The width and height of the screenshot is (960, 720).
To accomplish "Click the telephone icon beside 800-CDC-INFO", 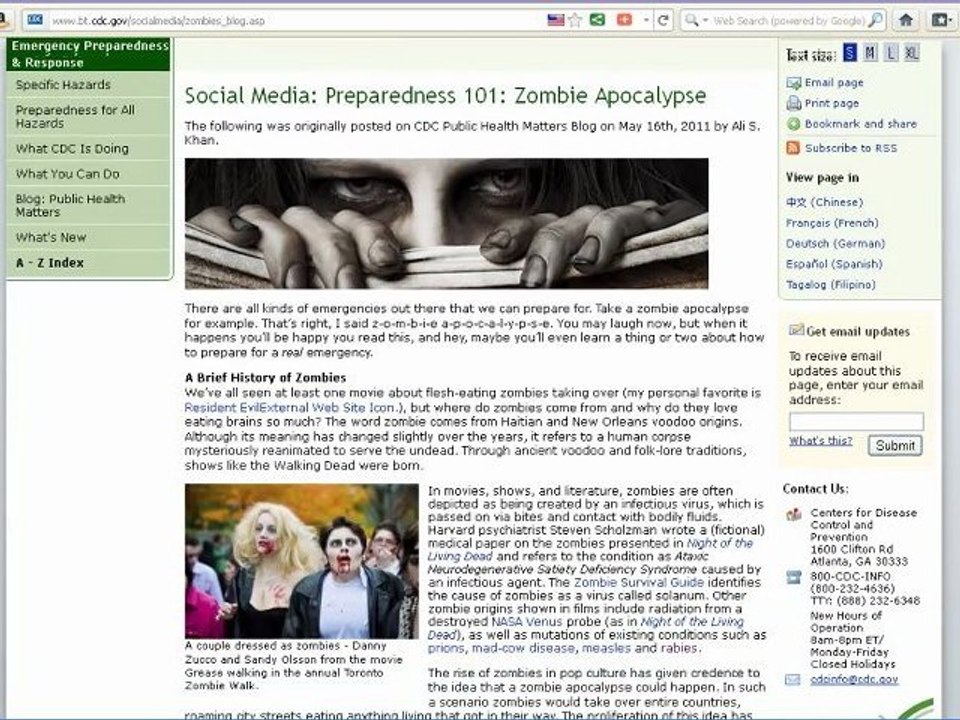I will 794,577.
